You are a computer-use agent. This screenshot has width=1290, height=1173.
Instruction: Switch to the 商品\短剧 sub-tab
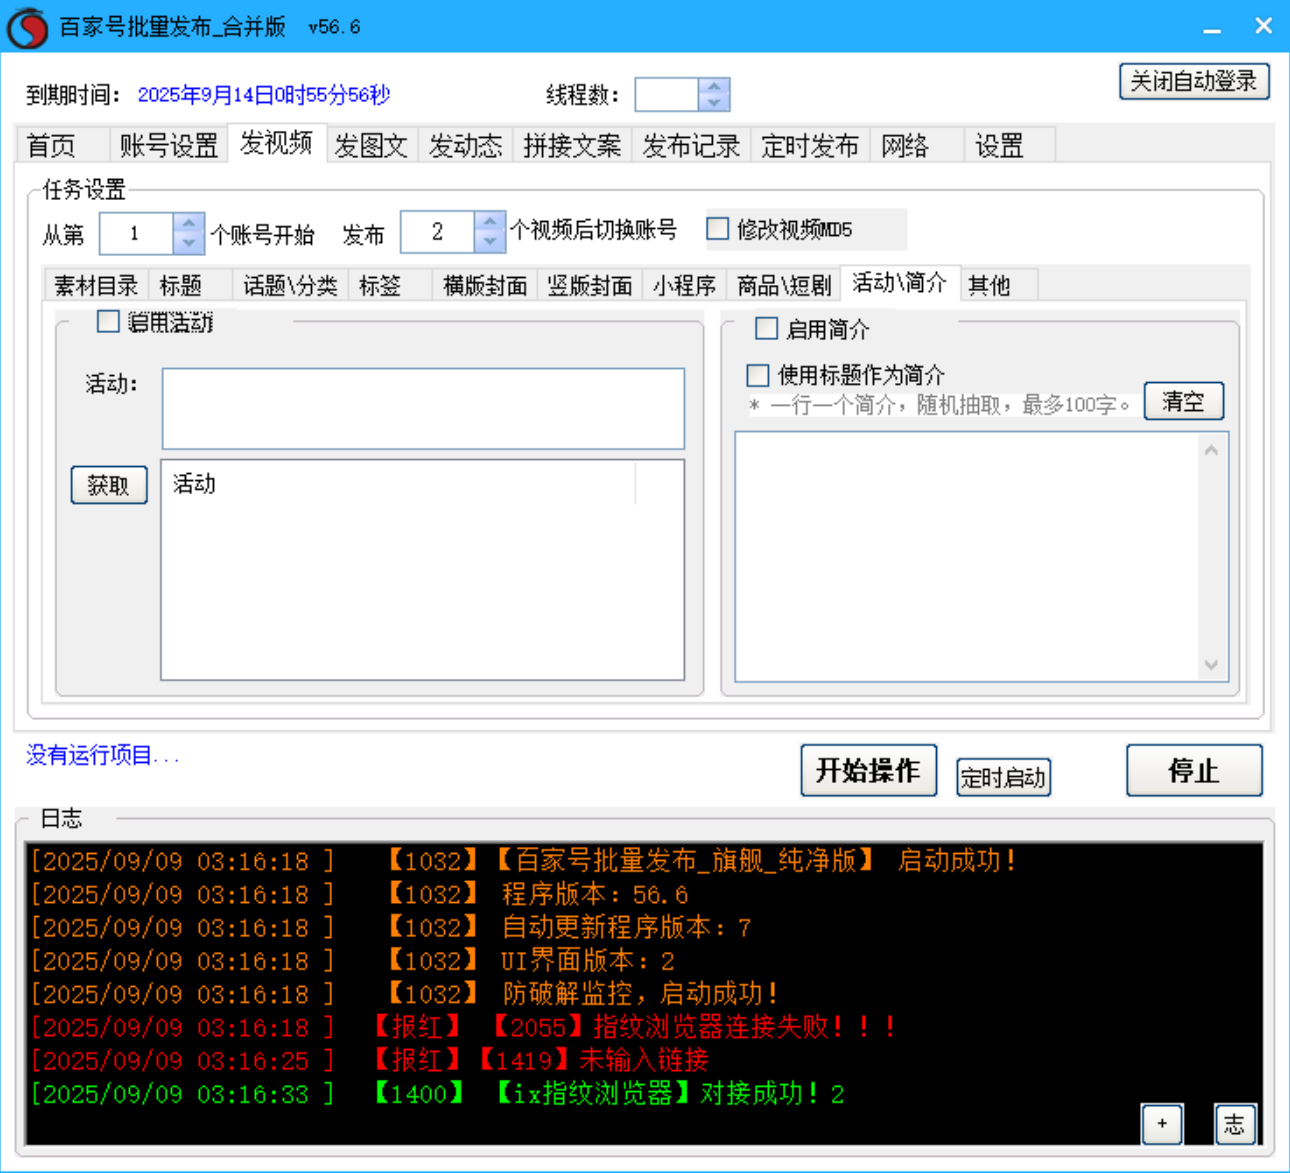(x=786, y=284)
